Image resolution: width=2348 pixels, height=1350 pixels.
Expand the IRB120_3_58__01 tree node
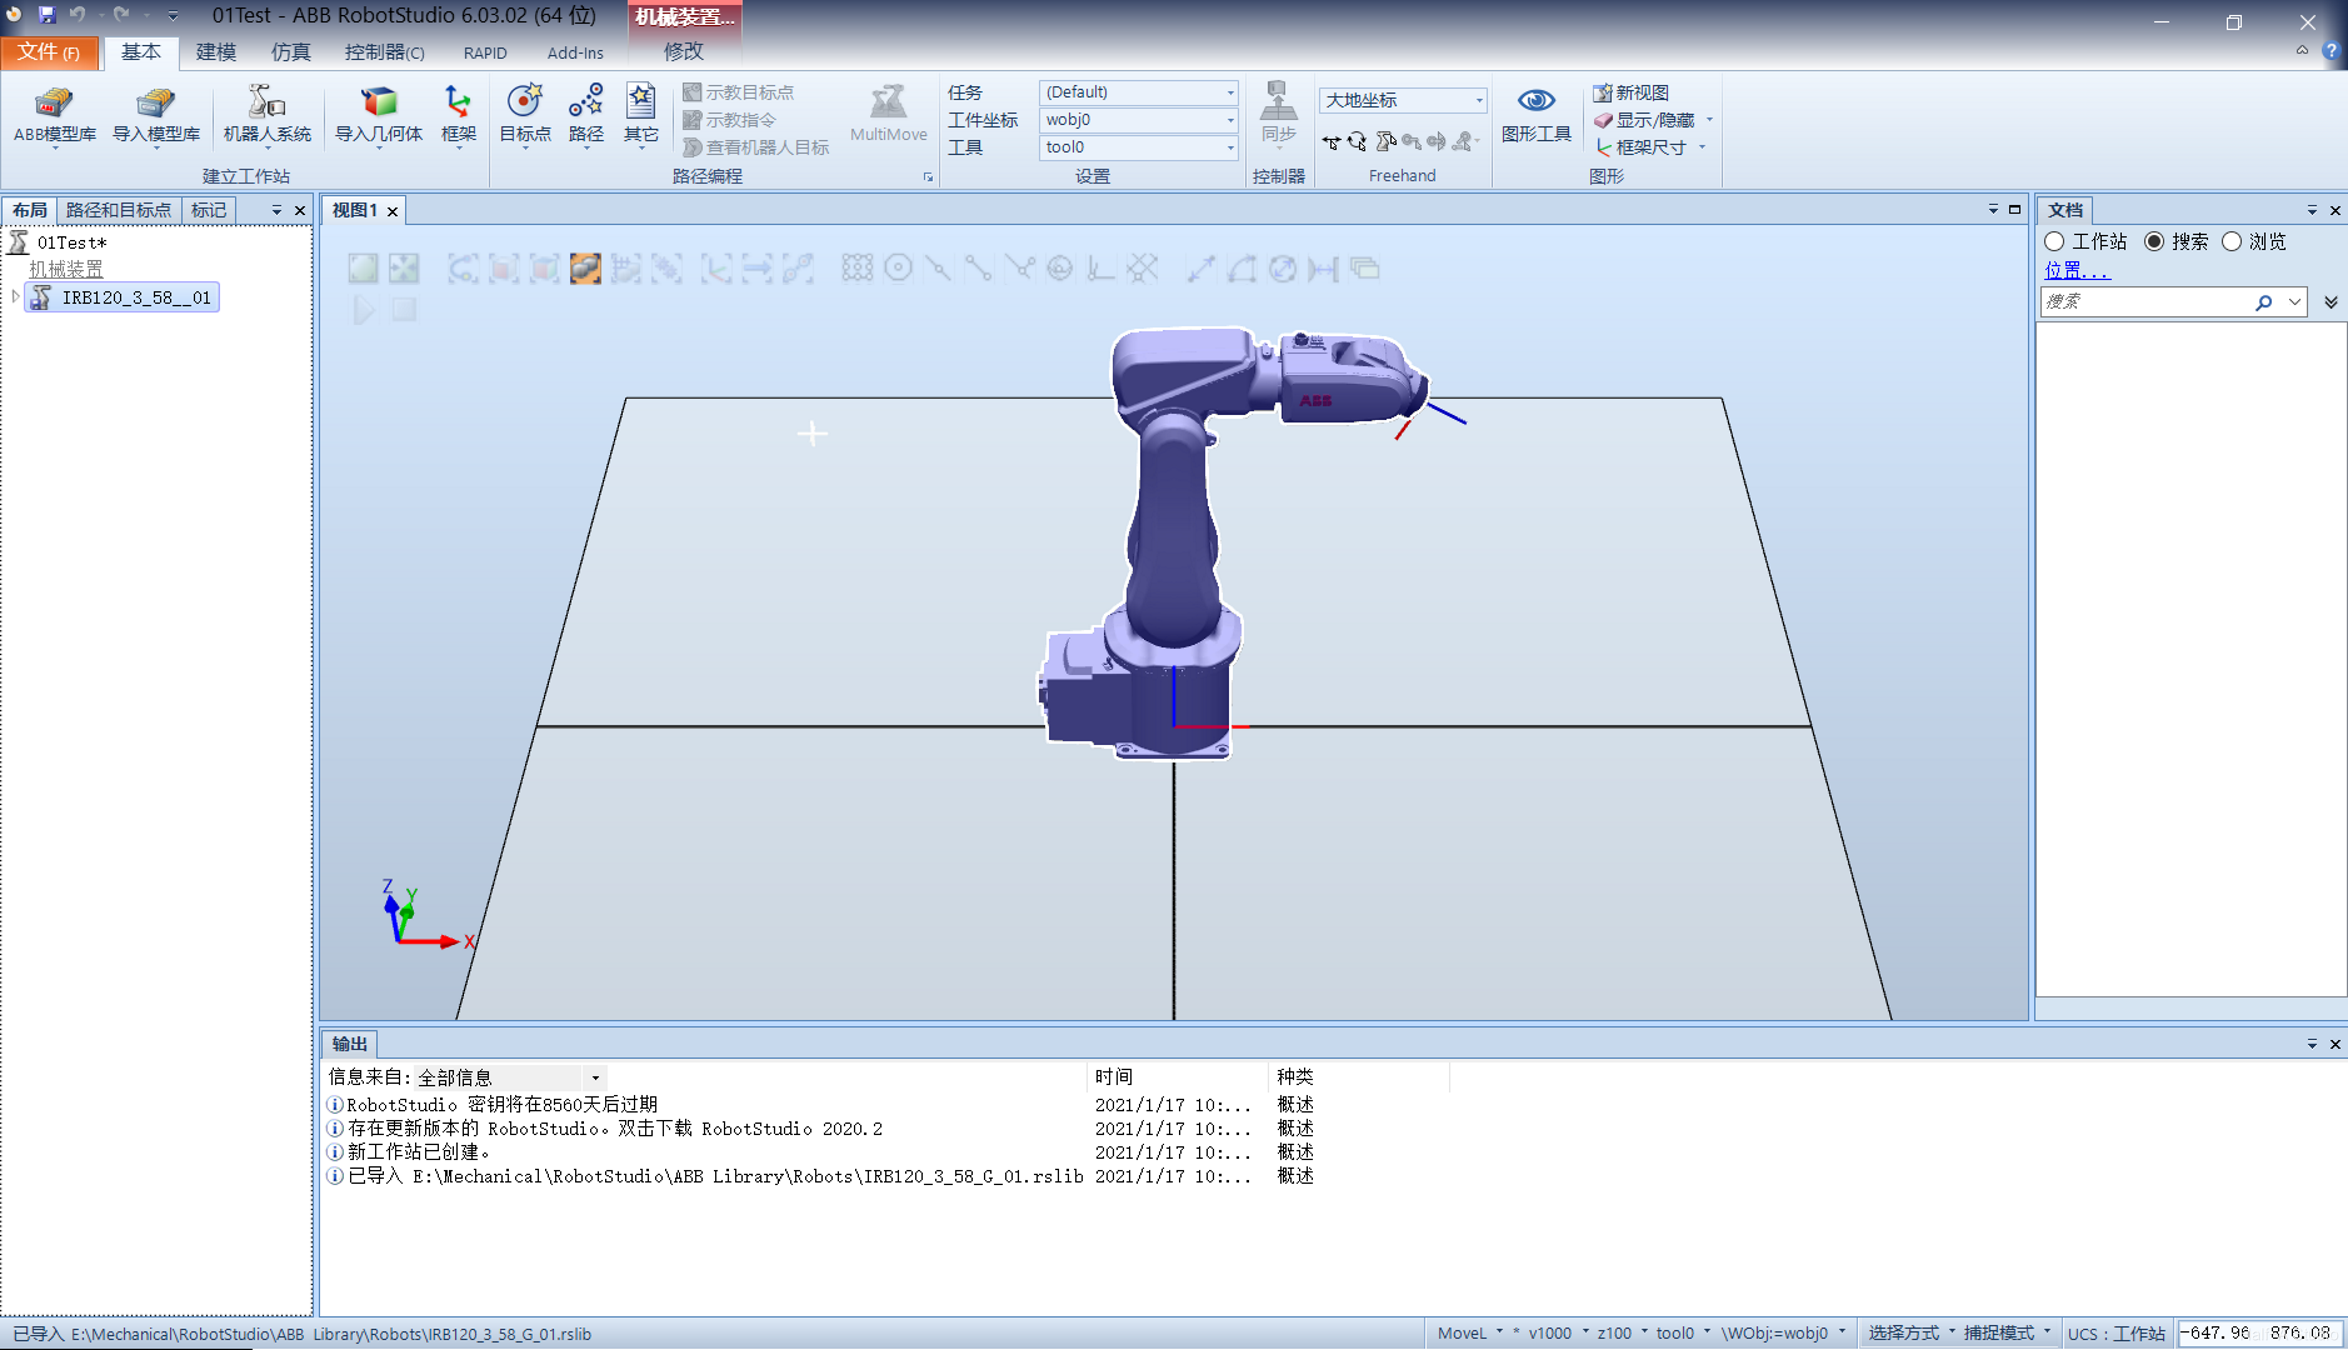pos(15,297)
